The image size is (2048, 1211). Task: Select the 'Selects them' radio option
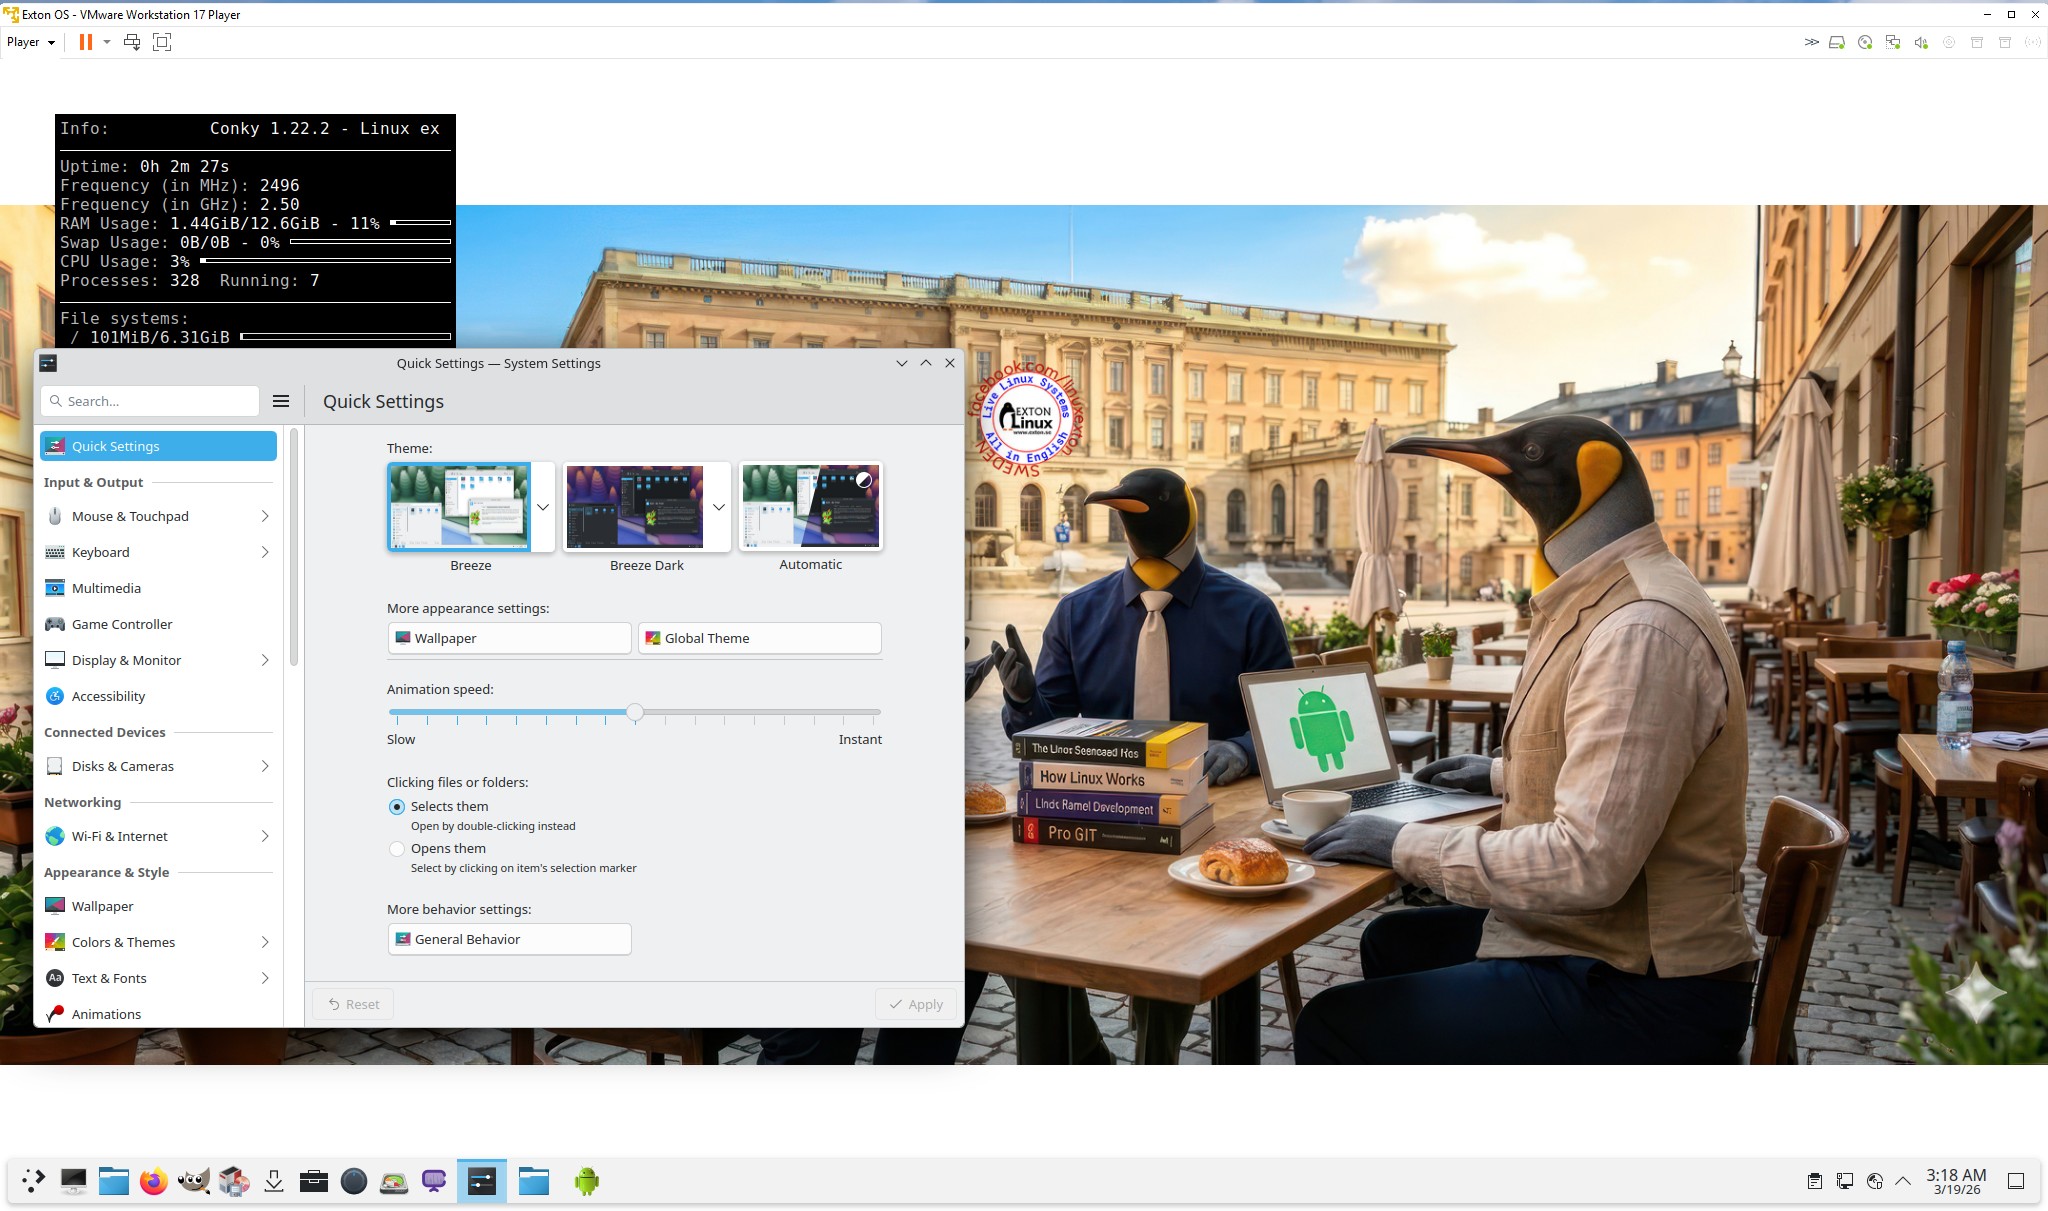[397, 807]
